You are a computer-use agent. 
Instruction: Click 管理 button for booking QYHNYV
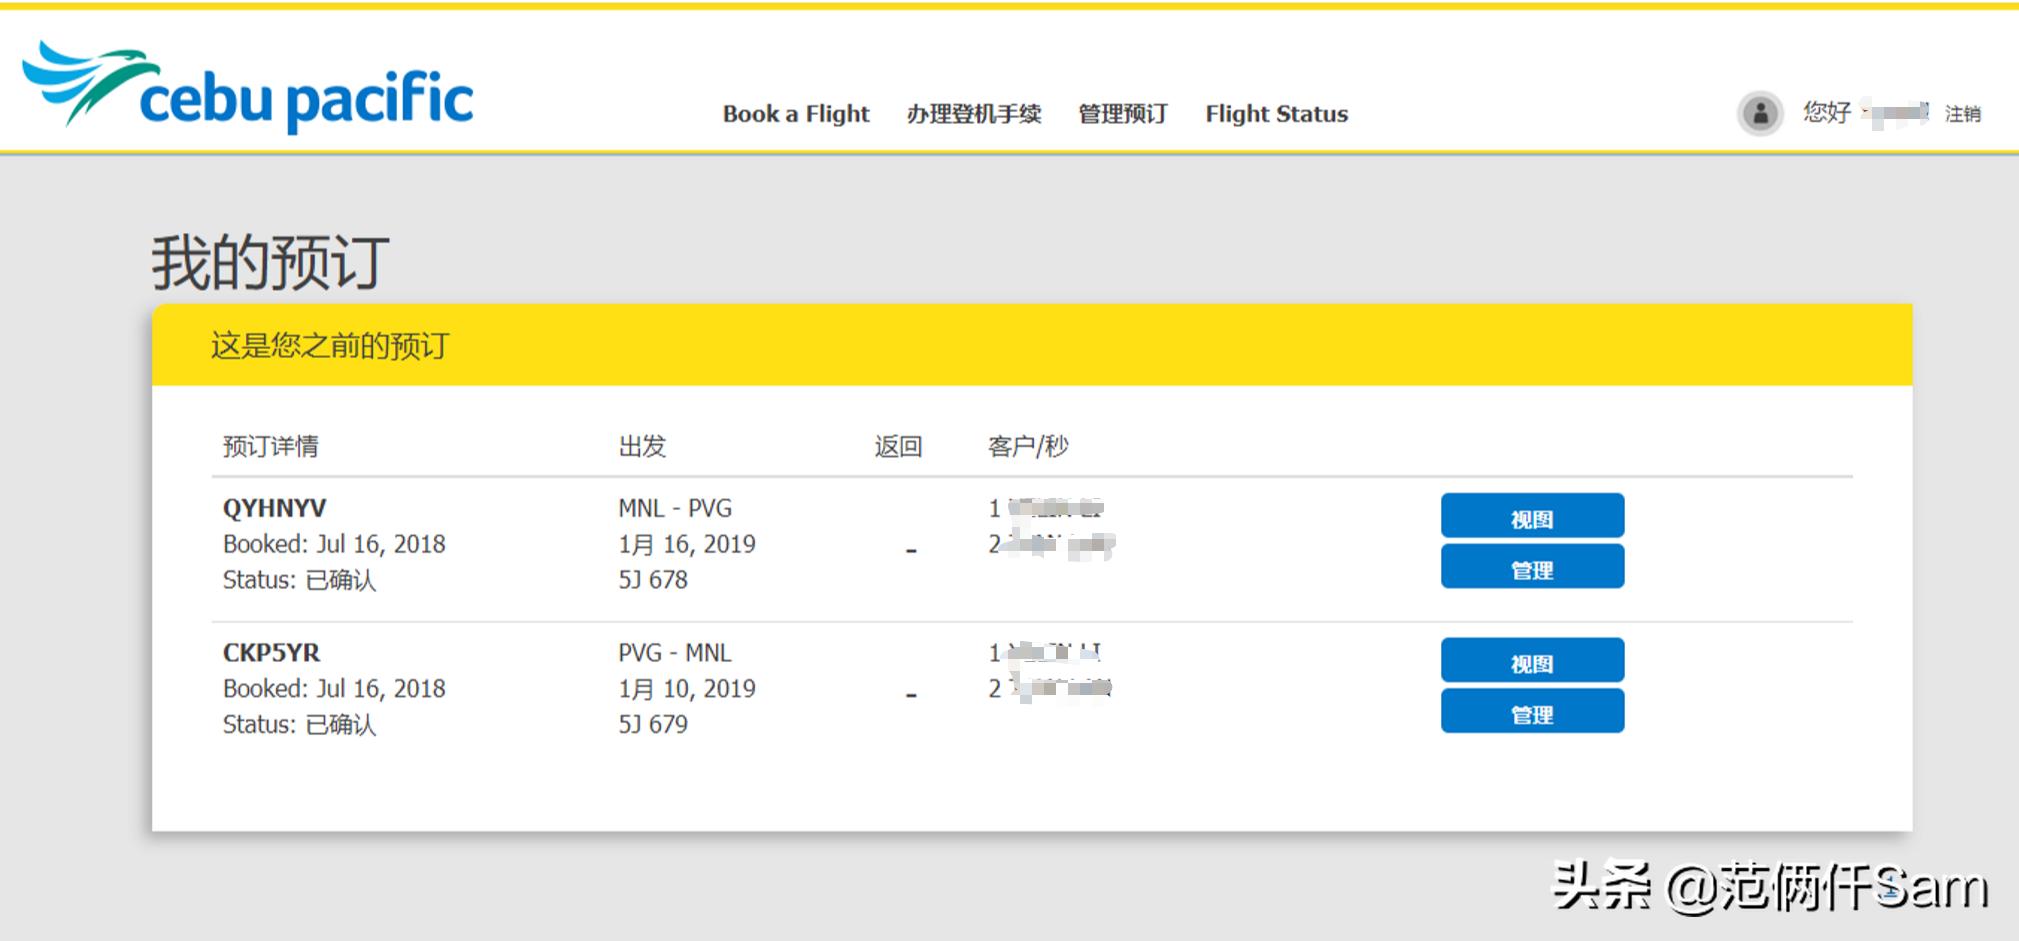[1532, 568]
